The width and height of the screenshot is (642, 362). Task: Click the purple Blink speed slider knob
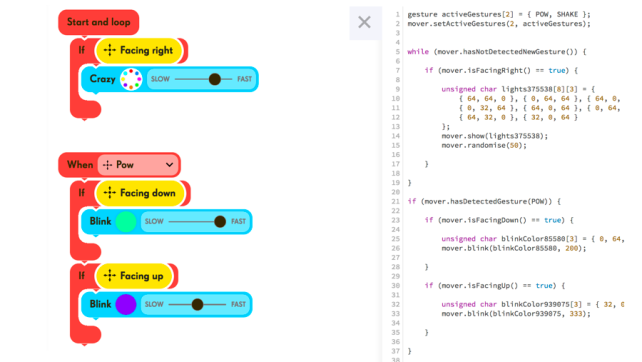pos(197,304)
